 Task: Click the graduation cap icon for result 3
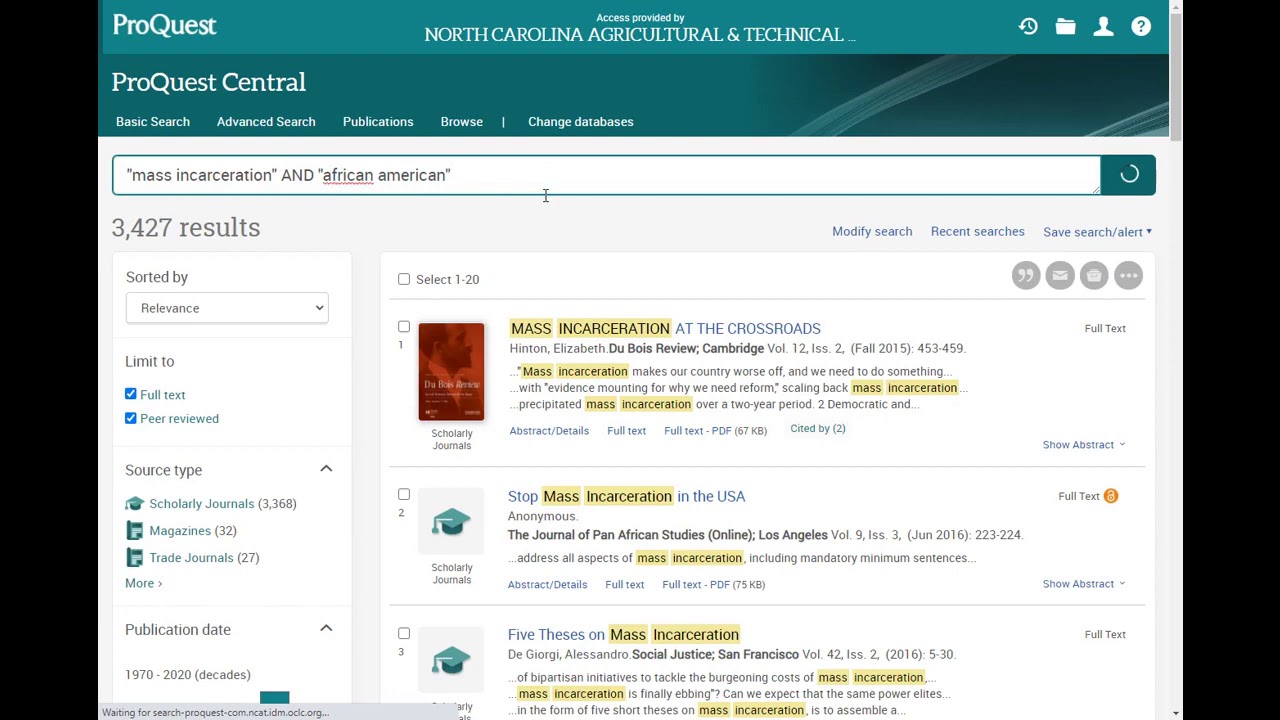(451, 660)
